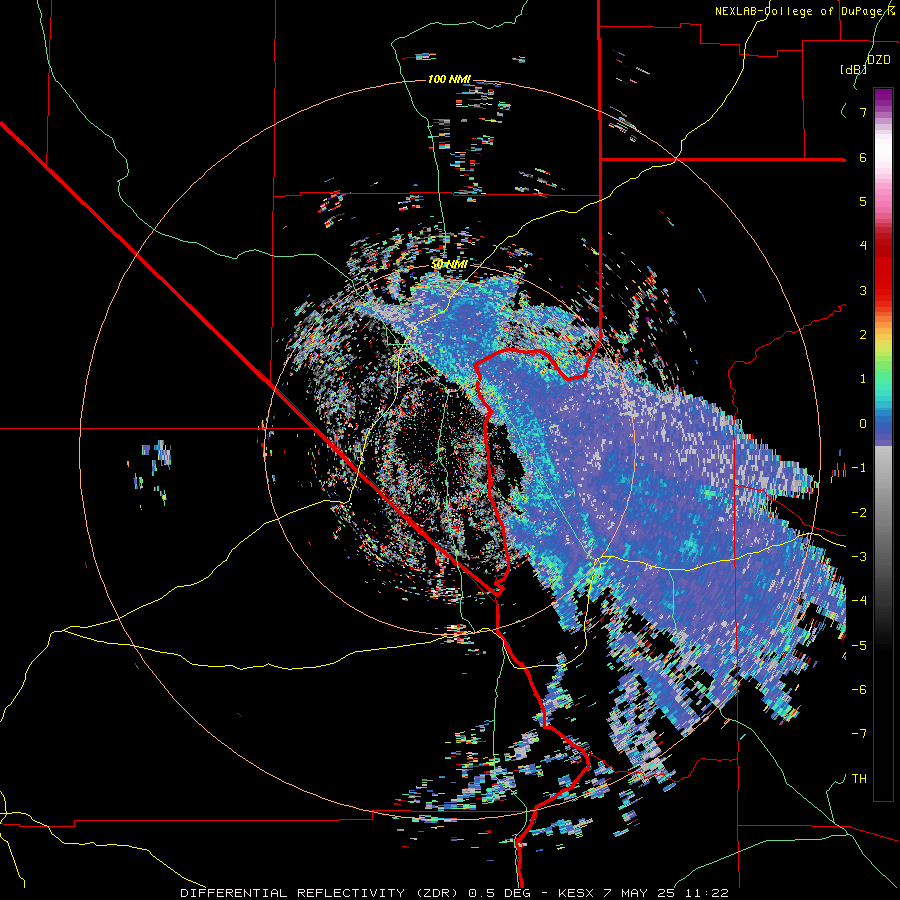Click the 3 dB color scale value

click(x=863, y=290)
